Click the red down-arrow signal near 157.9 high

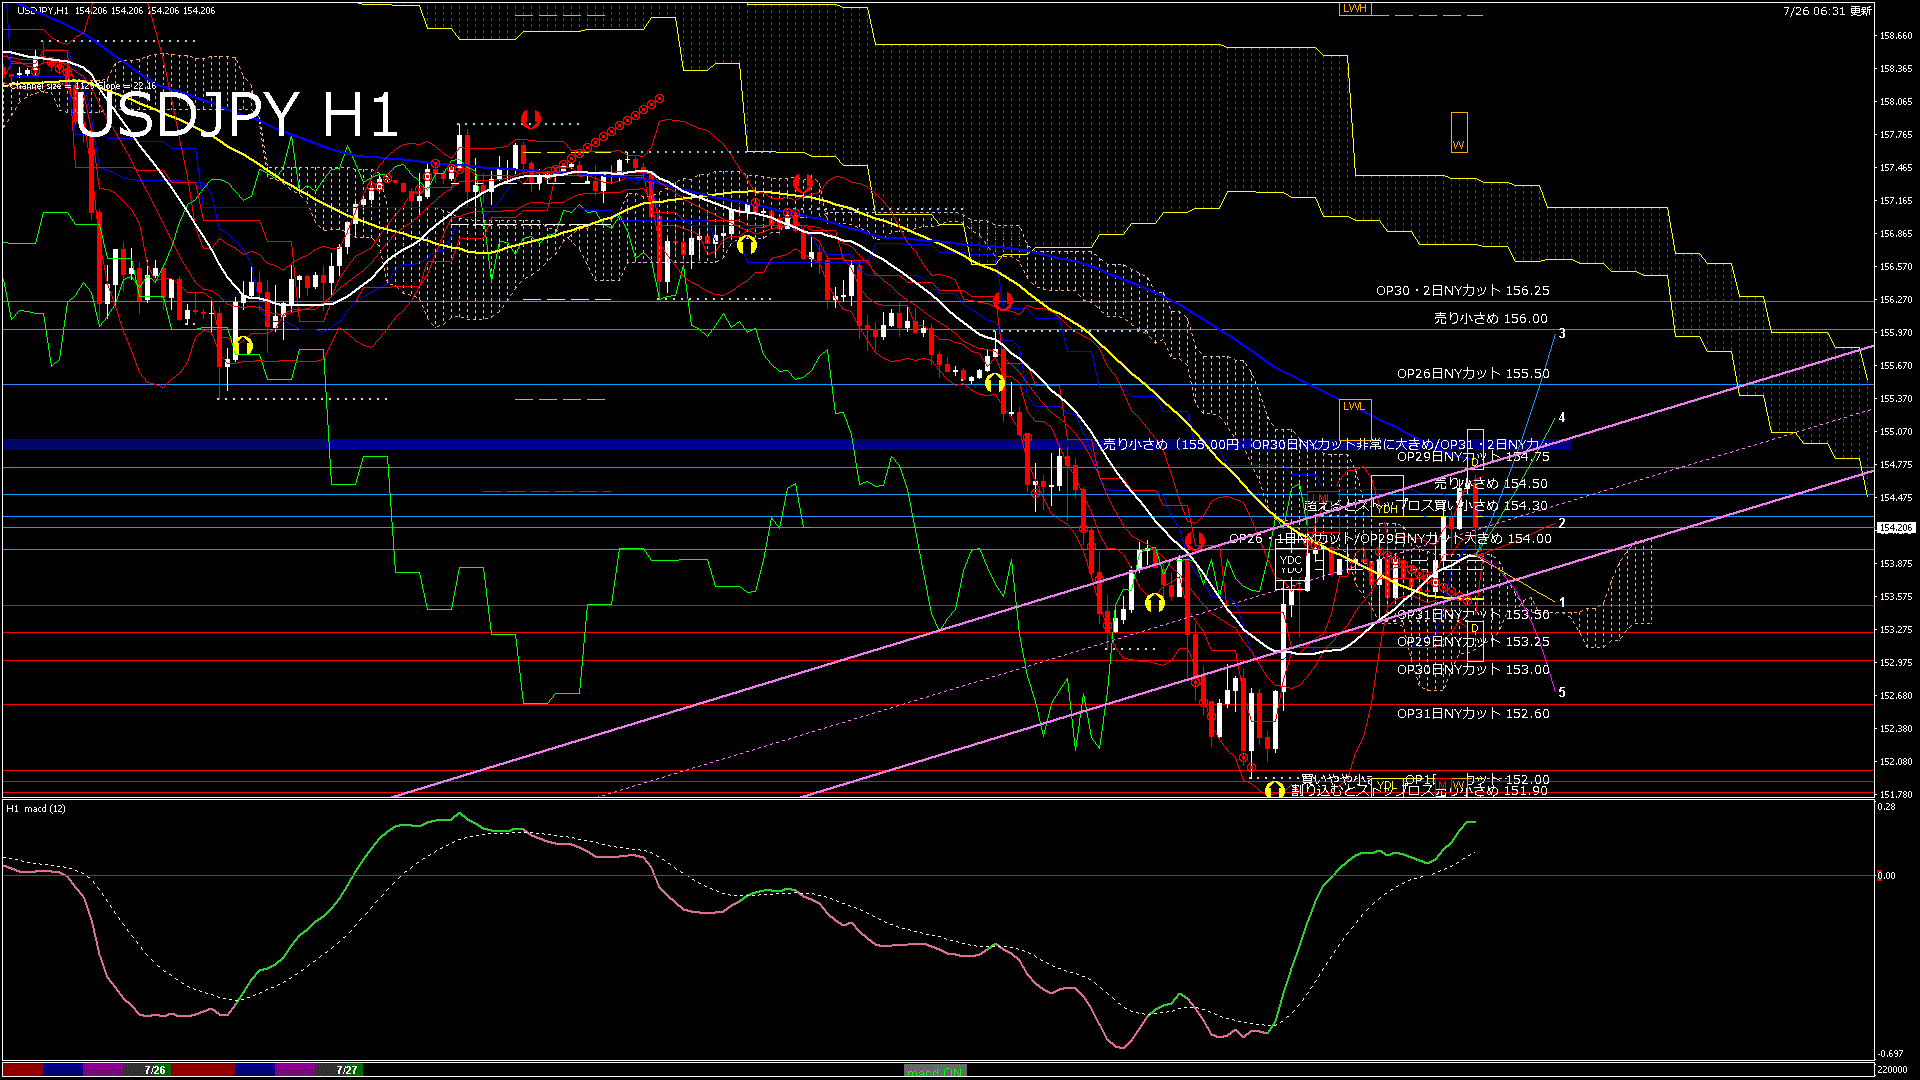pyautogui.click(x=530, y=119)
